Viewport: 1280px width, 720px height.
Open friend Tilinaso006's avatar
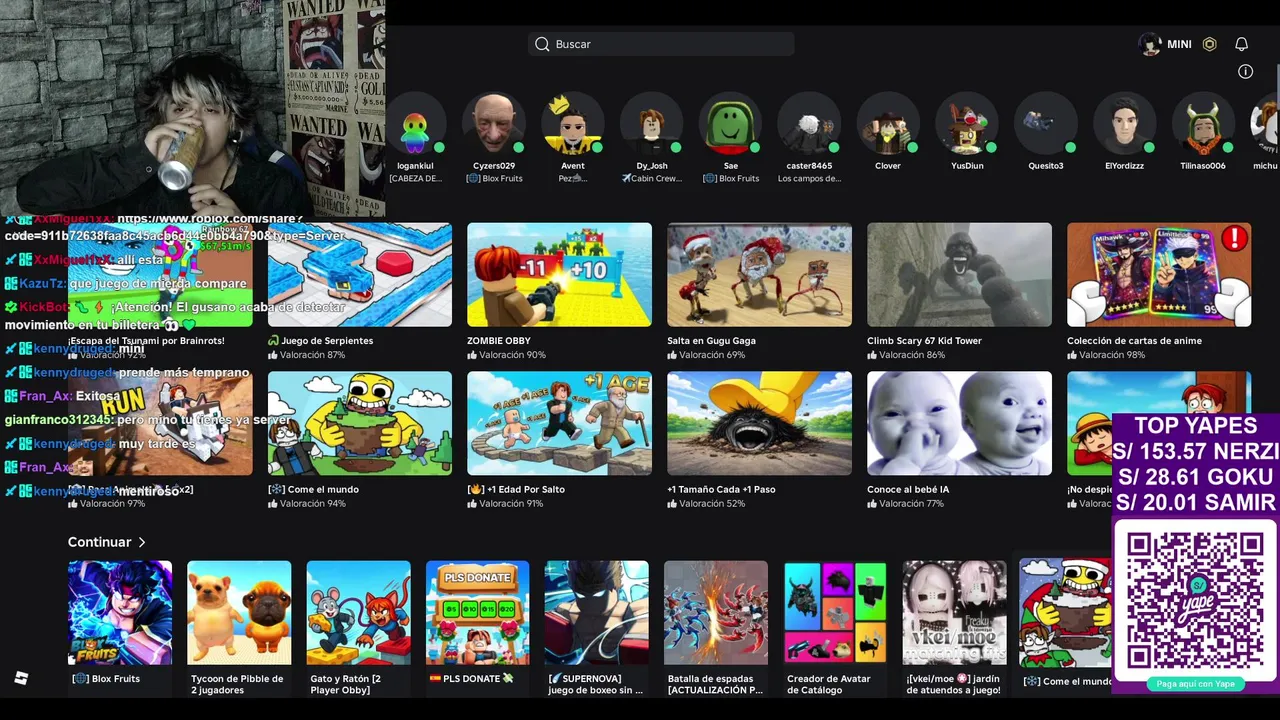[x=1203, y=125]
